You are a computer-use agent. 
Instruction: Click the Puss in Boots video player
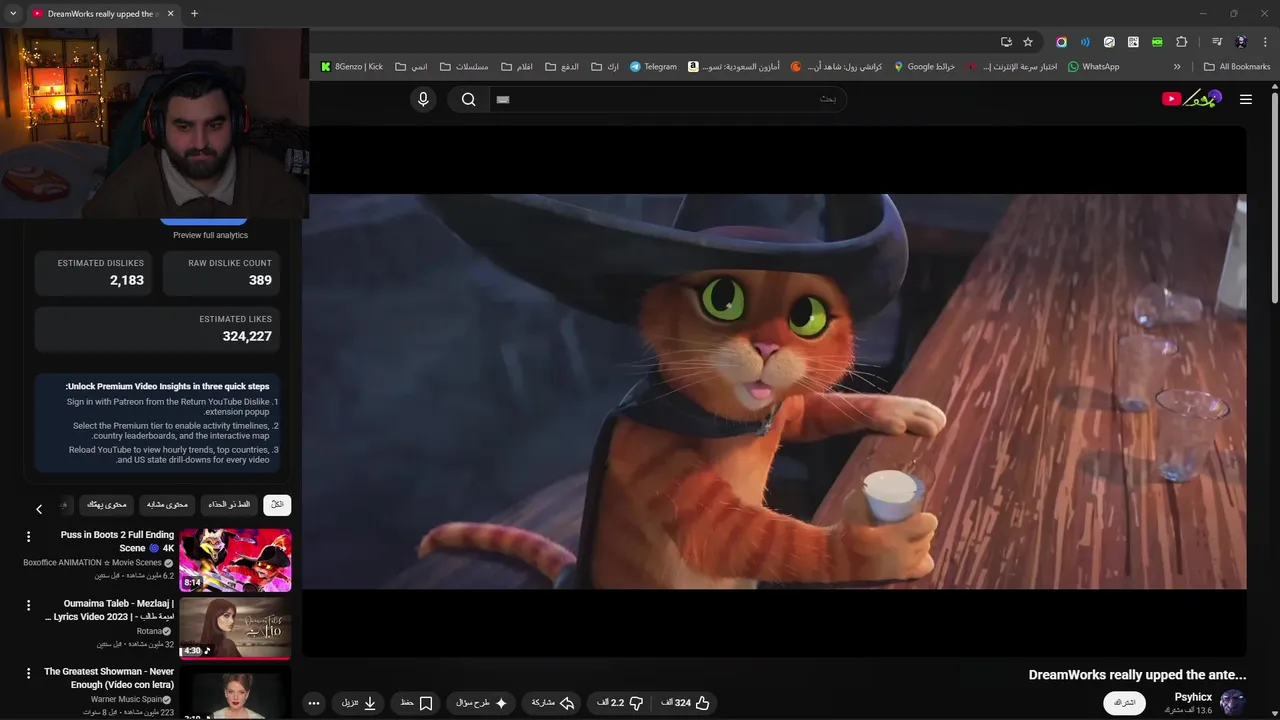tap(774, 391)
